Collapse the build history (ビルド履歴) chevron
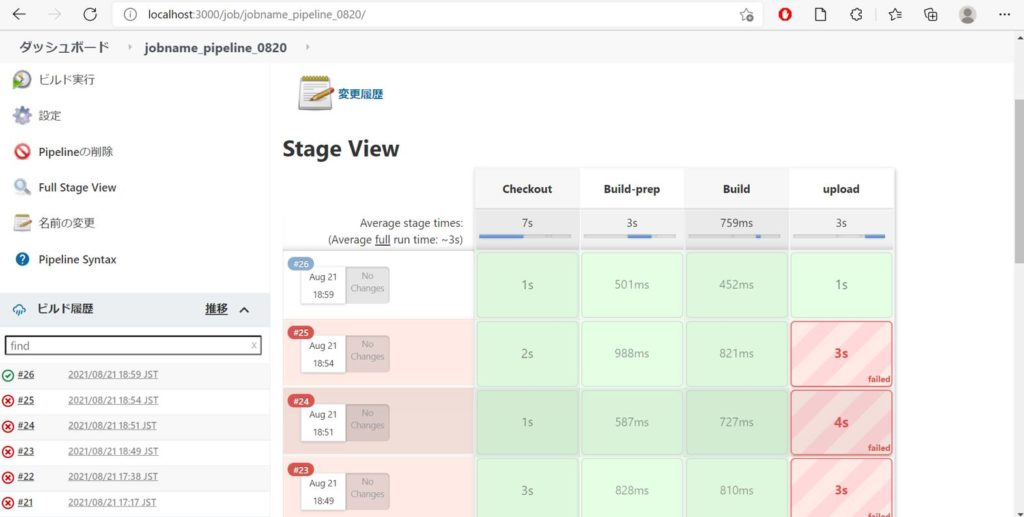The width and height of the screenshot is (1024, 517). click(244, 310)
